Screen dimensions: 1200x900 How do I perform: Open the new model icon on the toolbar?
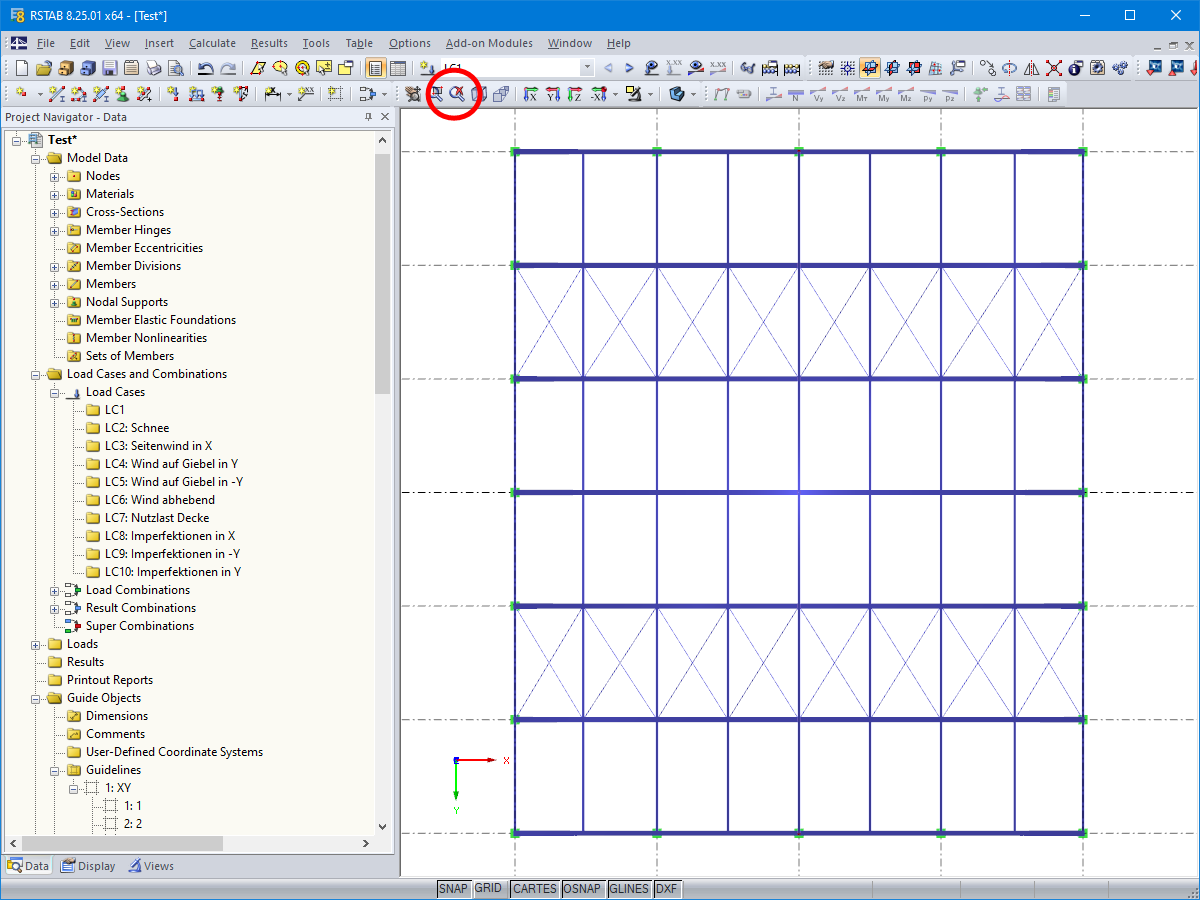[22, 67]
